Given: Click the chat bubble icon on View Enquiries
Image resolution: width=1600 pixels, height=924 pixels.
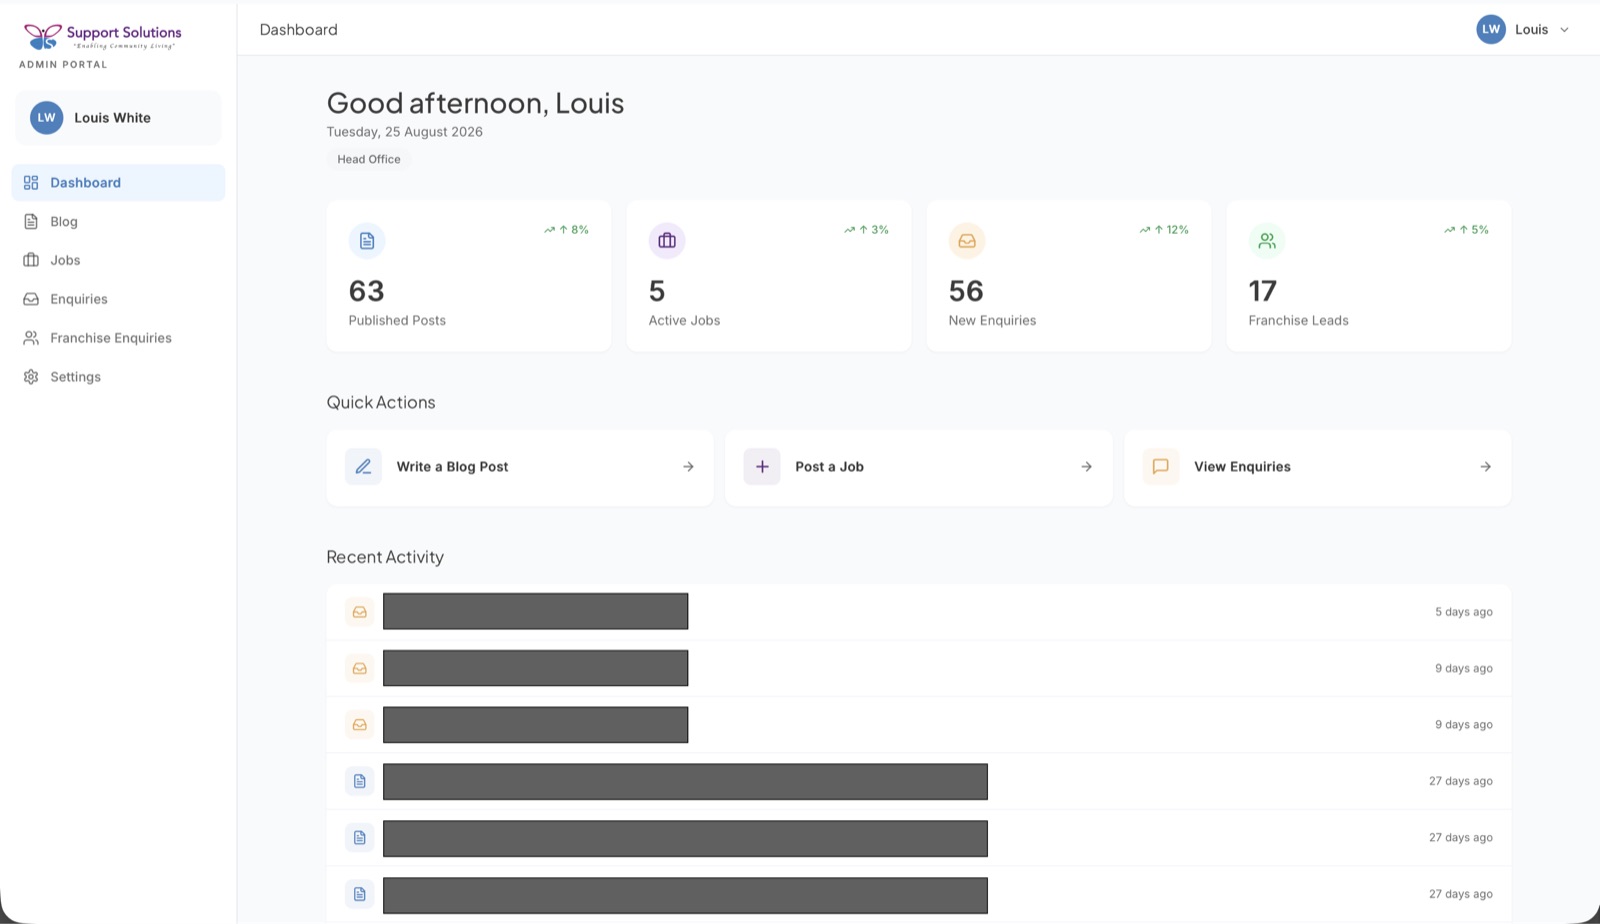Looking at the screenshot, I should [x=1161, y=467].
